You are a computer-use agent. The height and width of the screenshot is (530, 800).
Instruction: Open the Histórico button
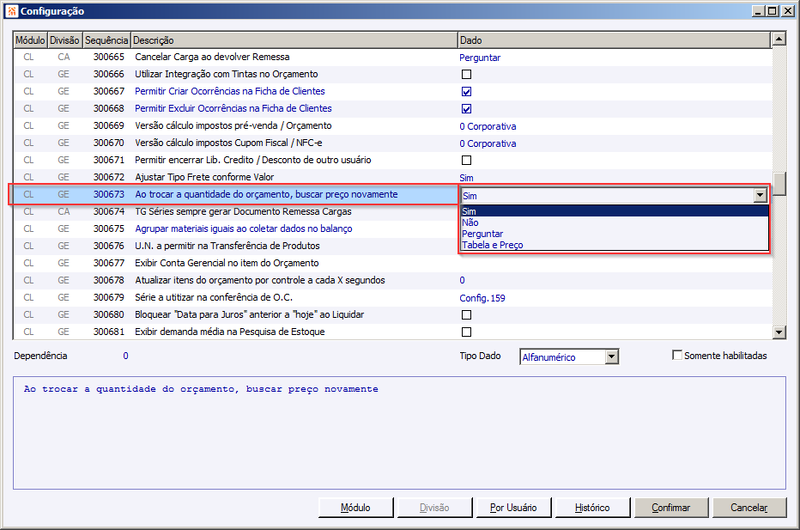click(x=592, y=508)
